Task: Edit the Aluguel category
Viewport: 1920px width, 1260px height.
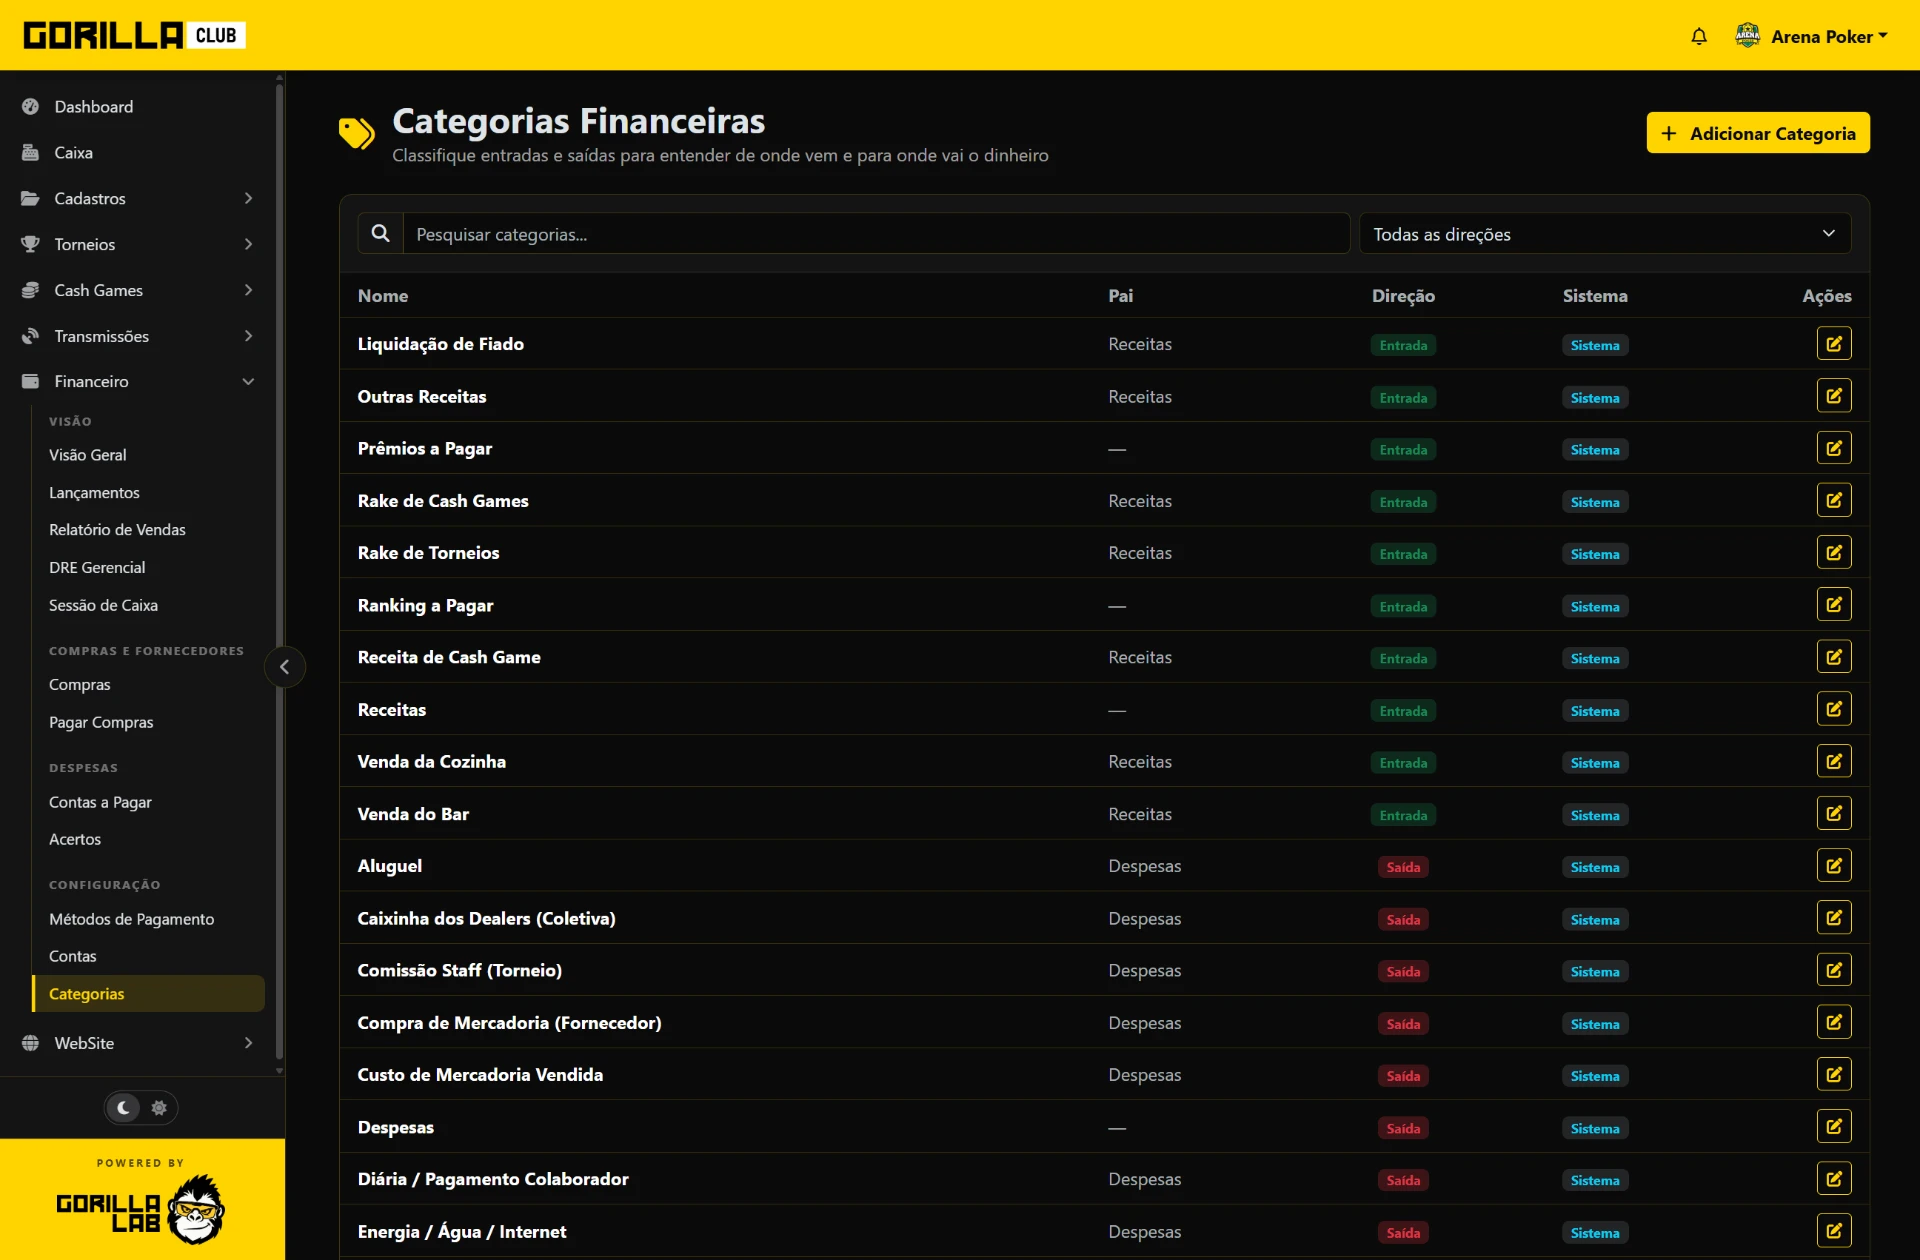Action: click(1834, 866)
